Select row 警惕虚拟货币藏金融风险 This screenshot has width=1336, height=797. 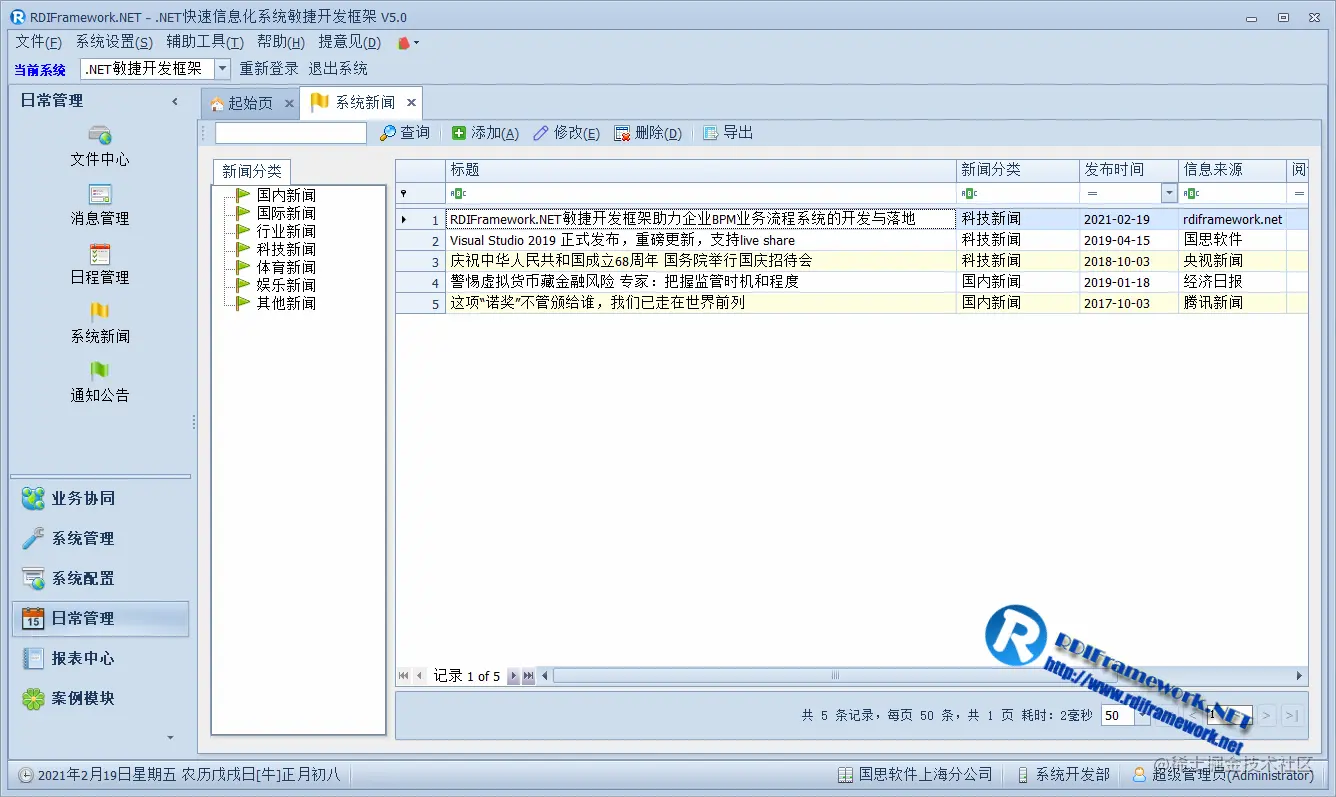(851, 282)
